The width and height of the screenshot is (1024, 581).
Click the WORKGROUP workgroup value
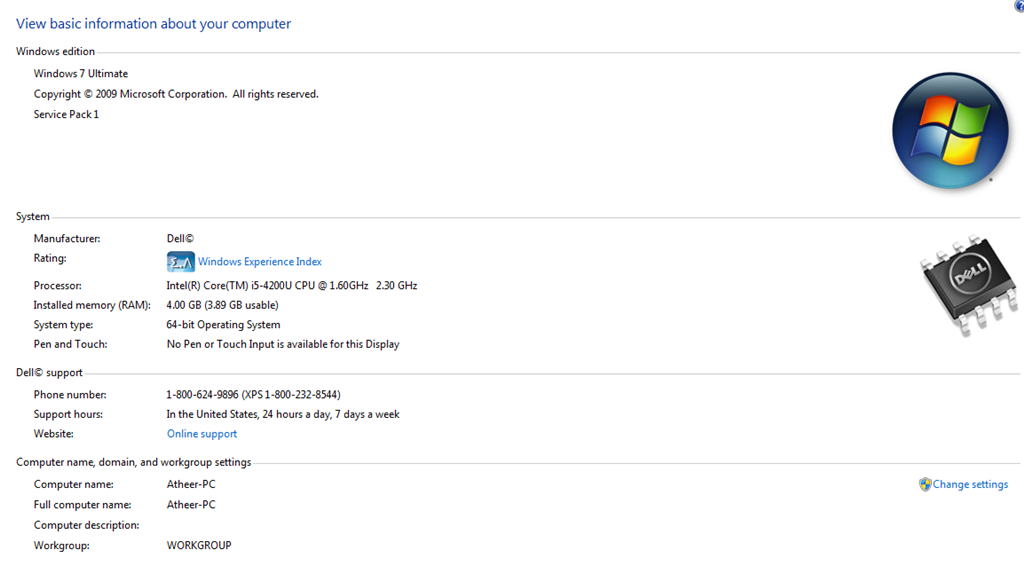[x=199, y=546]
